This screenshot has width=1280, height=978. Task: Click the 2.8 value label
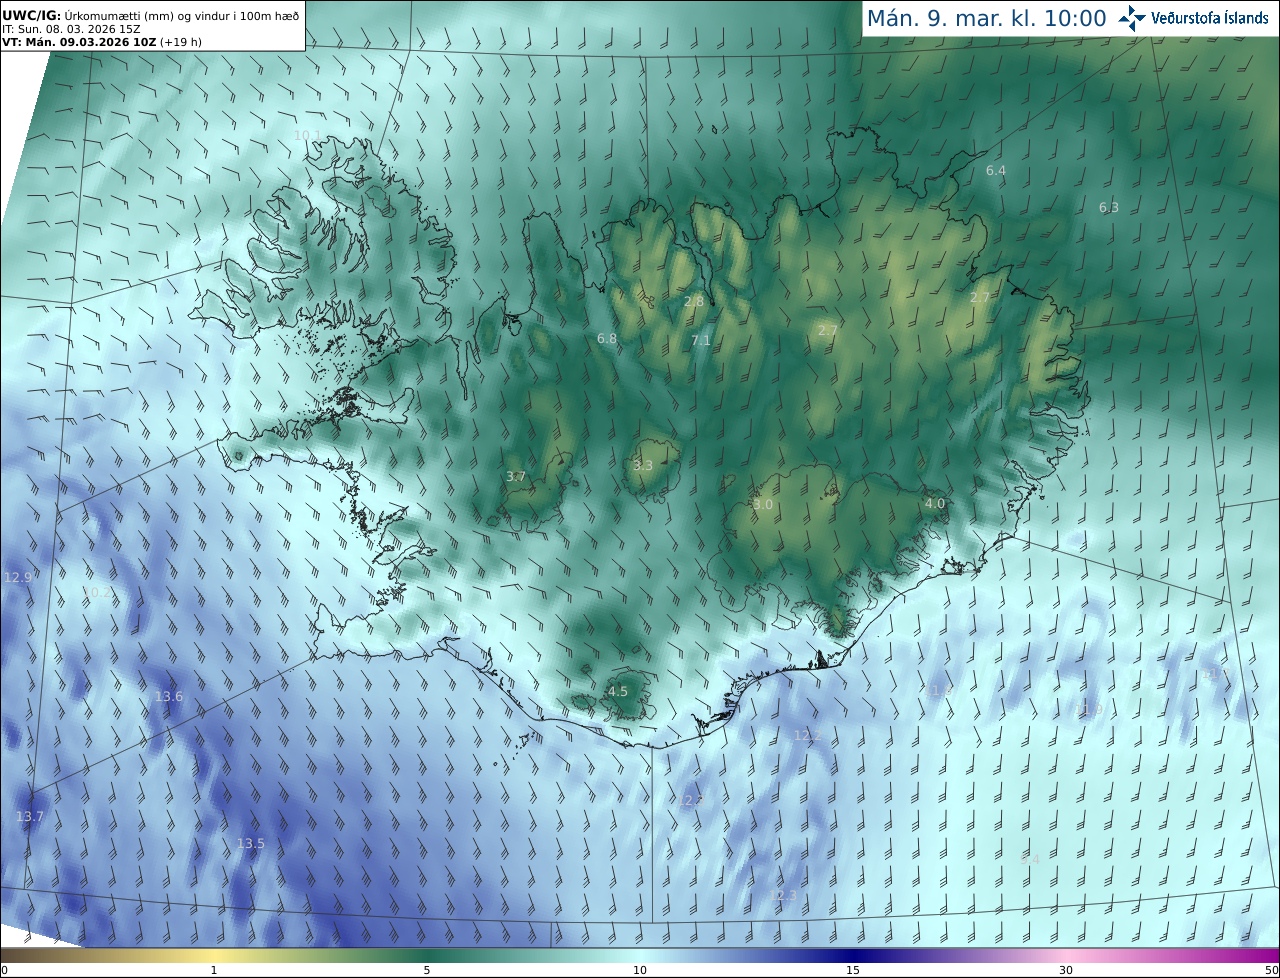(x=694, y=301)
